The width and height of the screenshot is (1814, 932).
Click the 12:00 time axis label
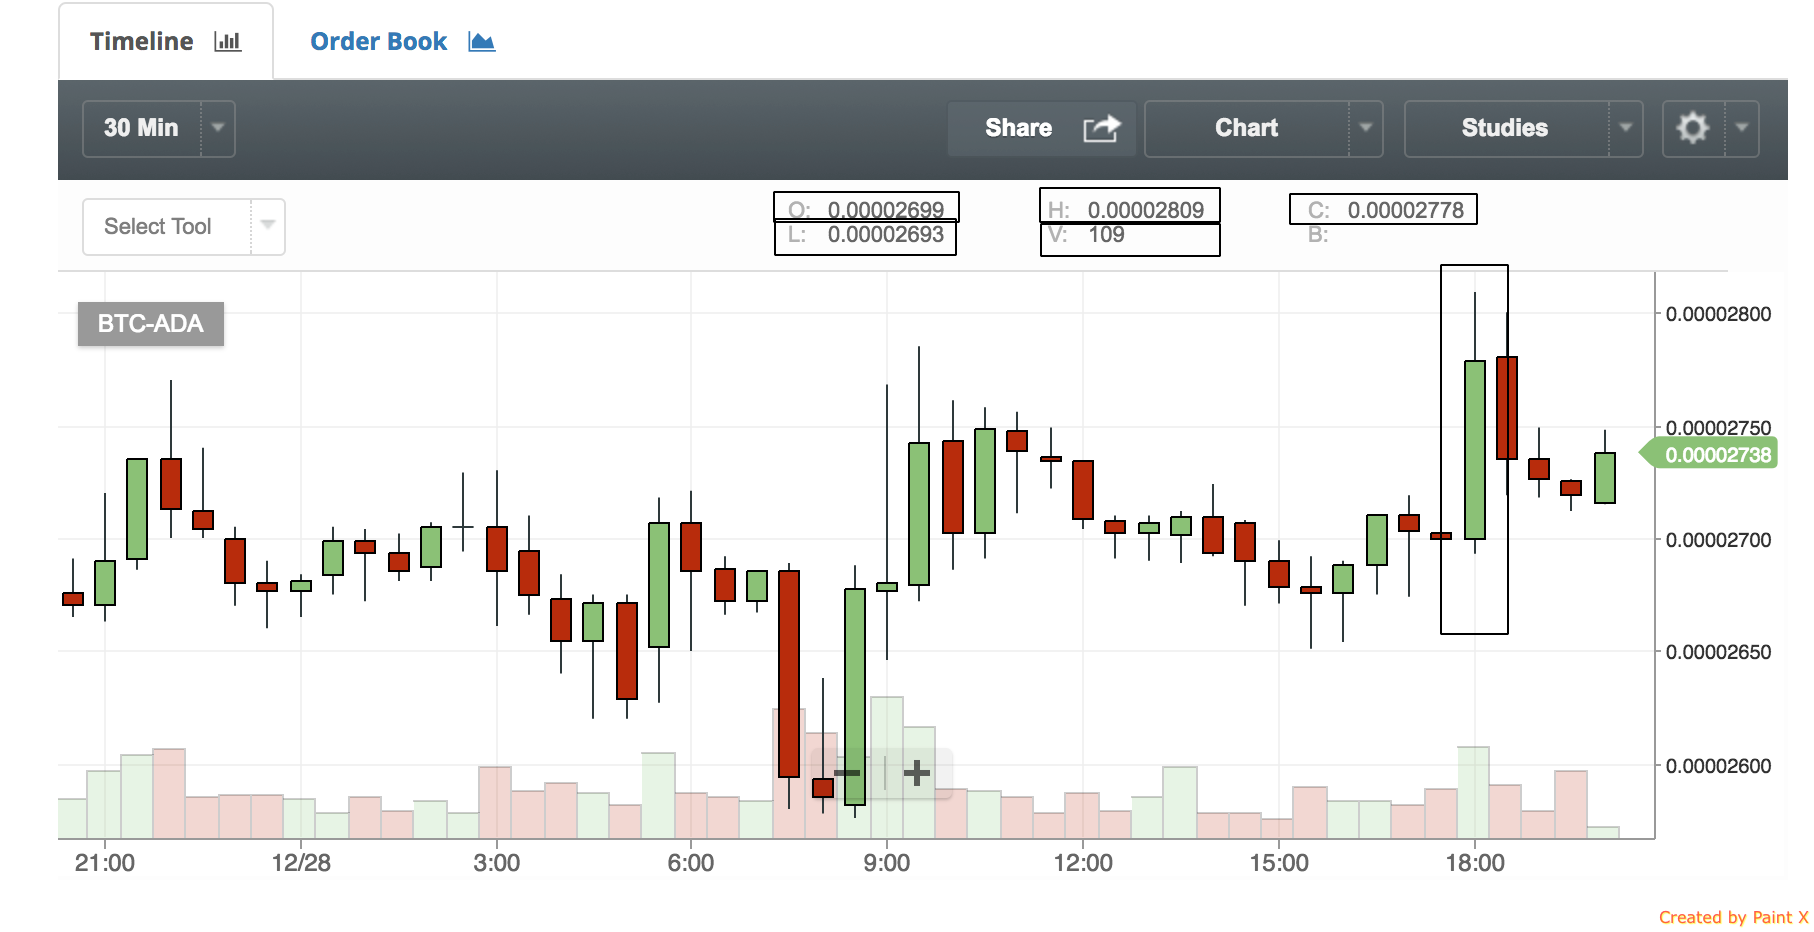point(1083,863)
